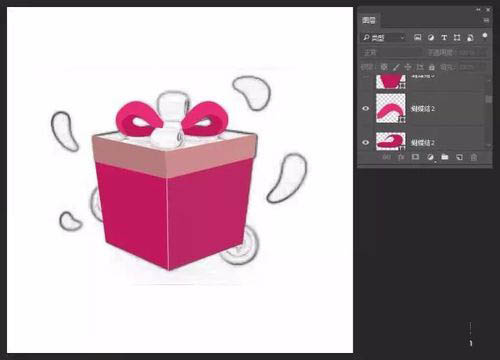Select the partially visible box-shape layer thumbnail
This screenshot has width=500, height=360.
pos(391,82)
